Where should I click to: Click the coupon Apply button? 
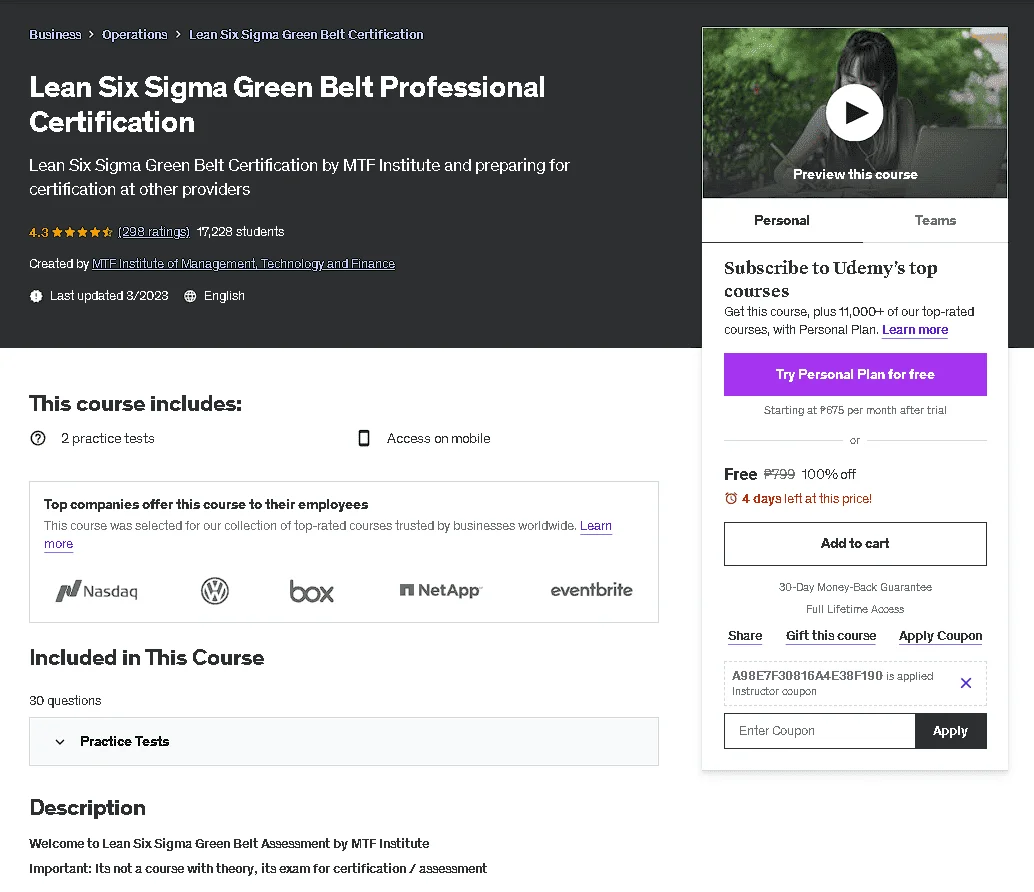click(x=950, y=730)
